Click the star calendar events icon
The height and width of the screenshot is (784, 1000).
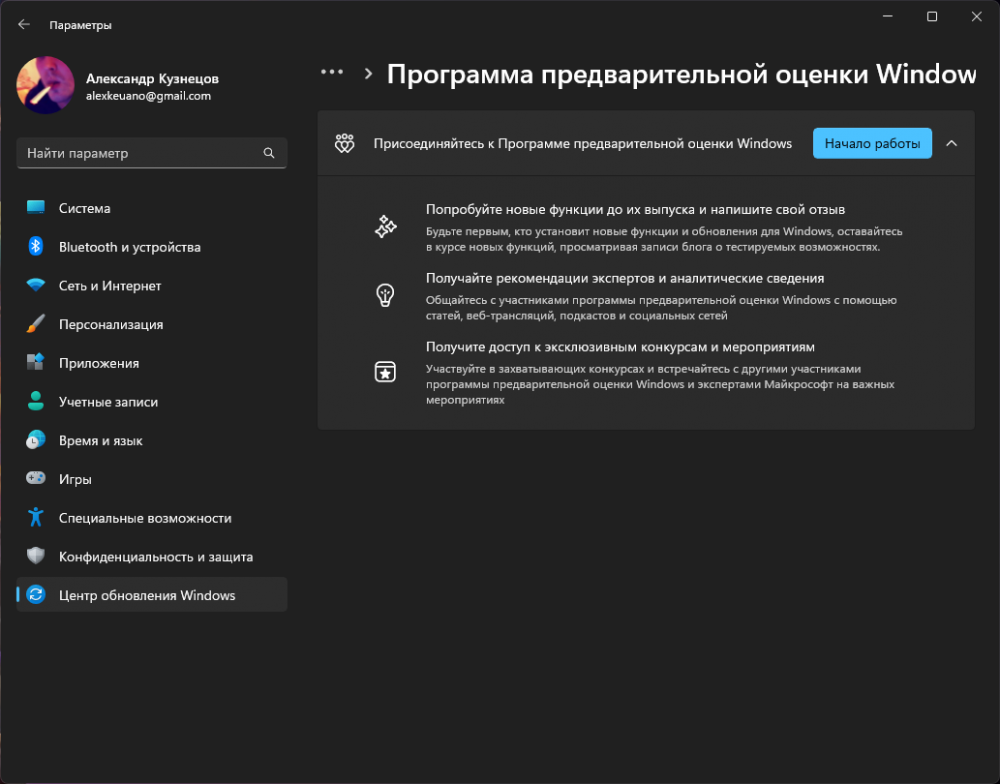385,371
